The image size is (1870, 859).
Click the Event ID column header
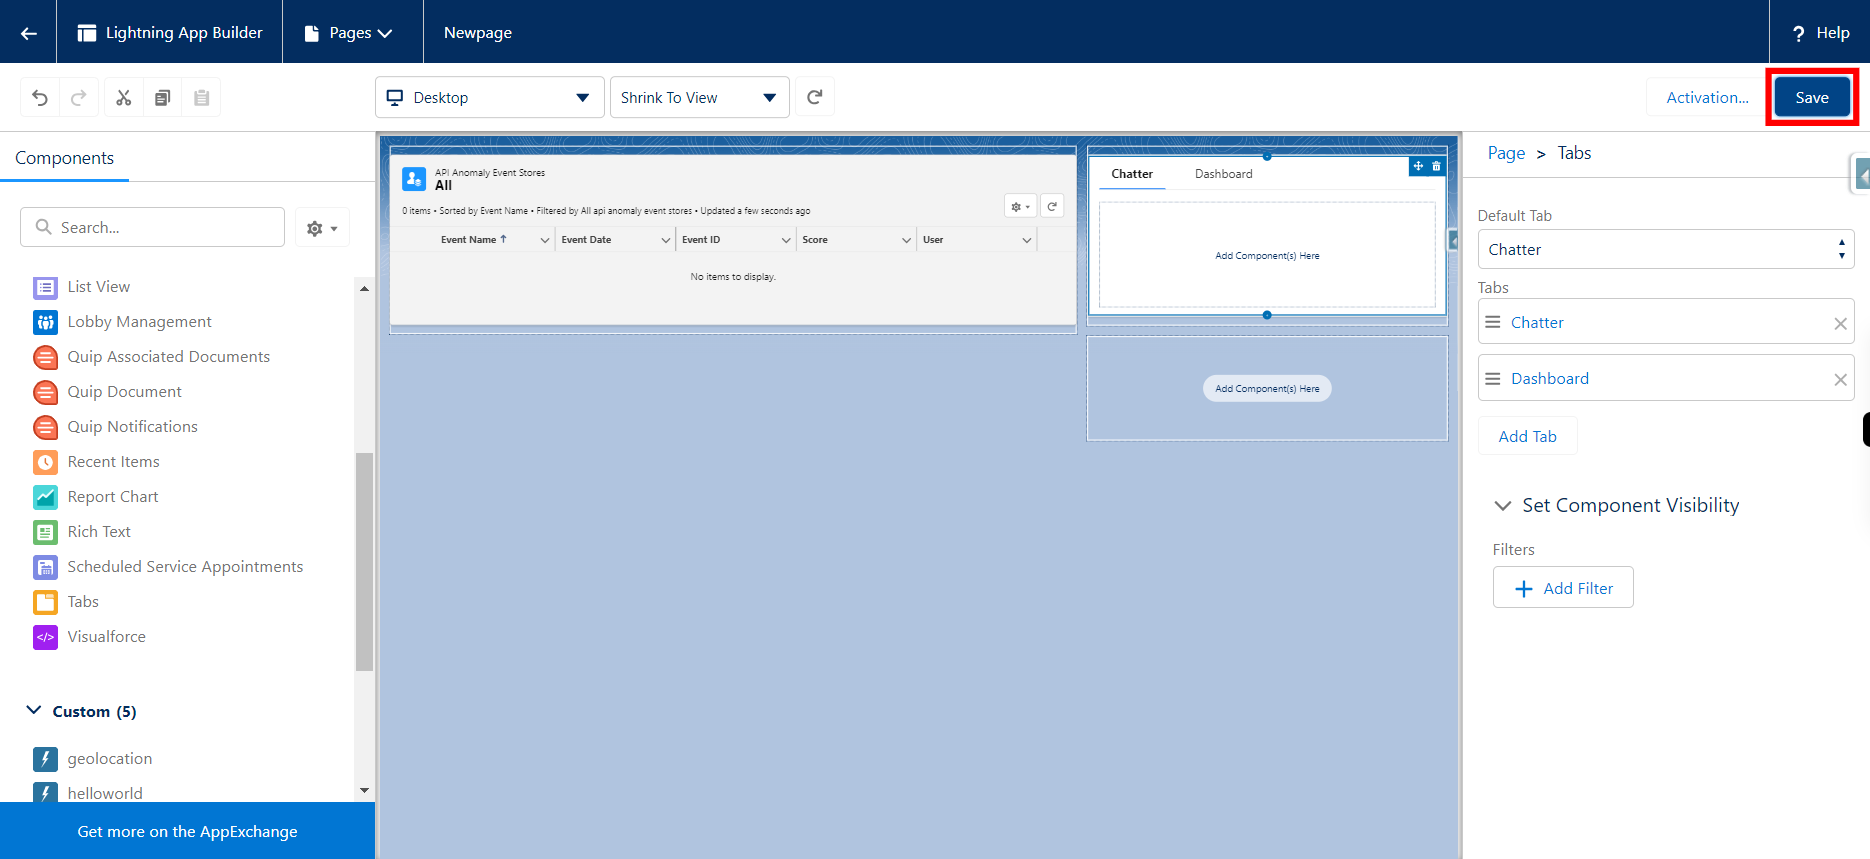click(736, 240)
